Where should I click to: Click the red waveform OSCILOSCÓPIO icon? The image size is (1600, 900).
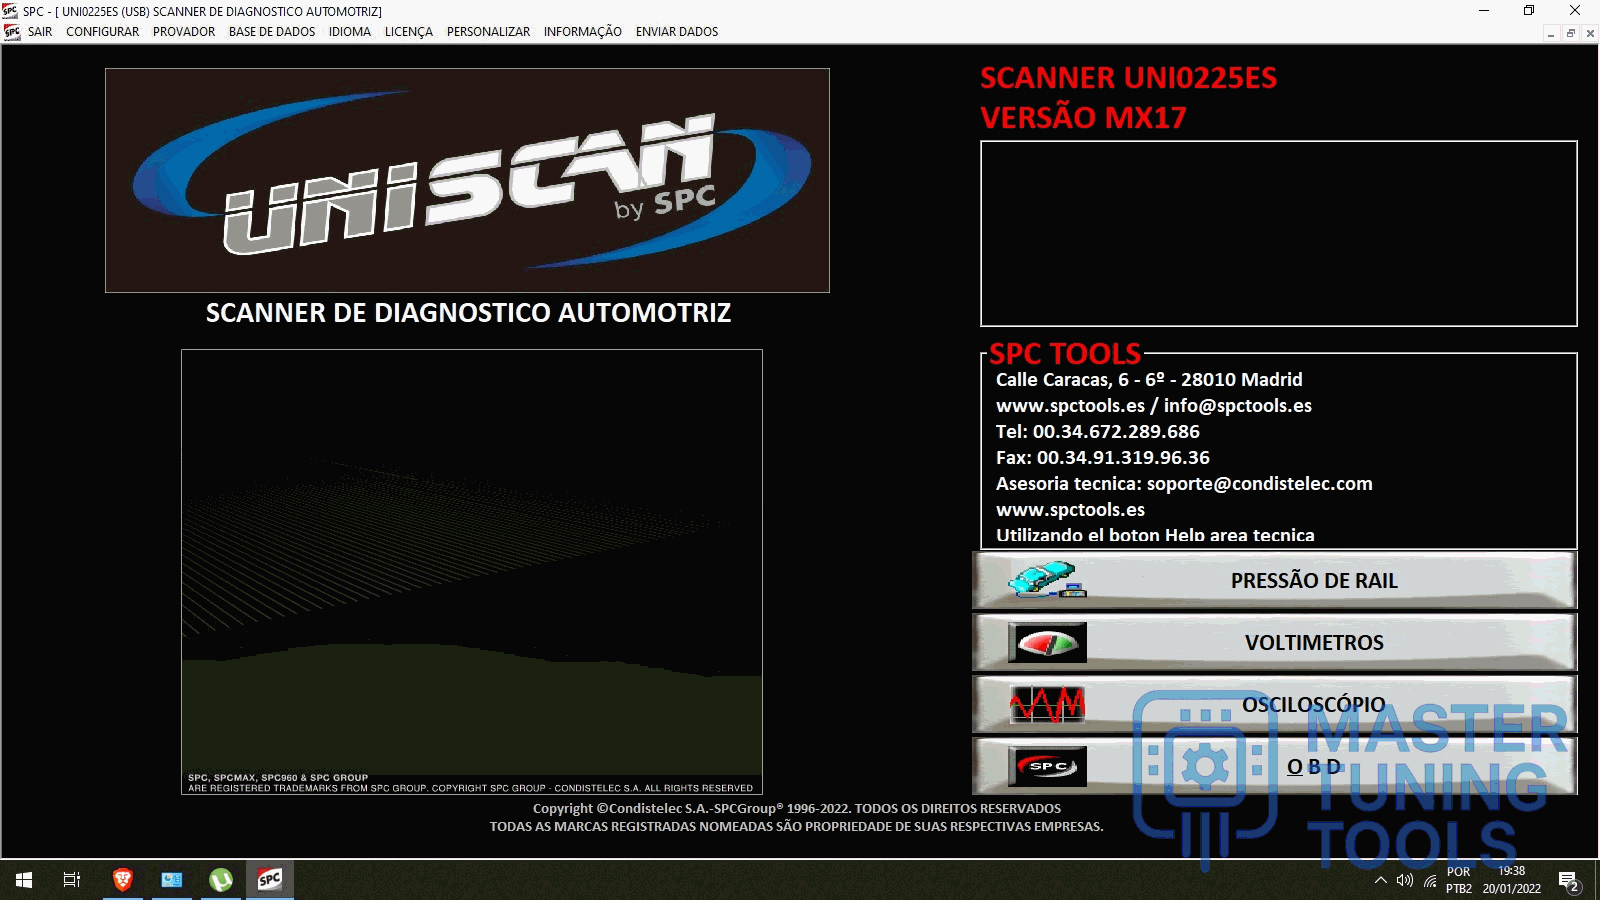[1046, 705]
